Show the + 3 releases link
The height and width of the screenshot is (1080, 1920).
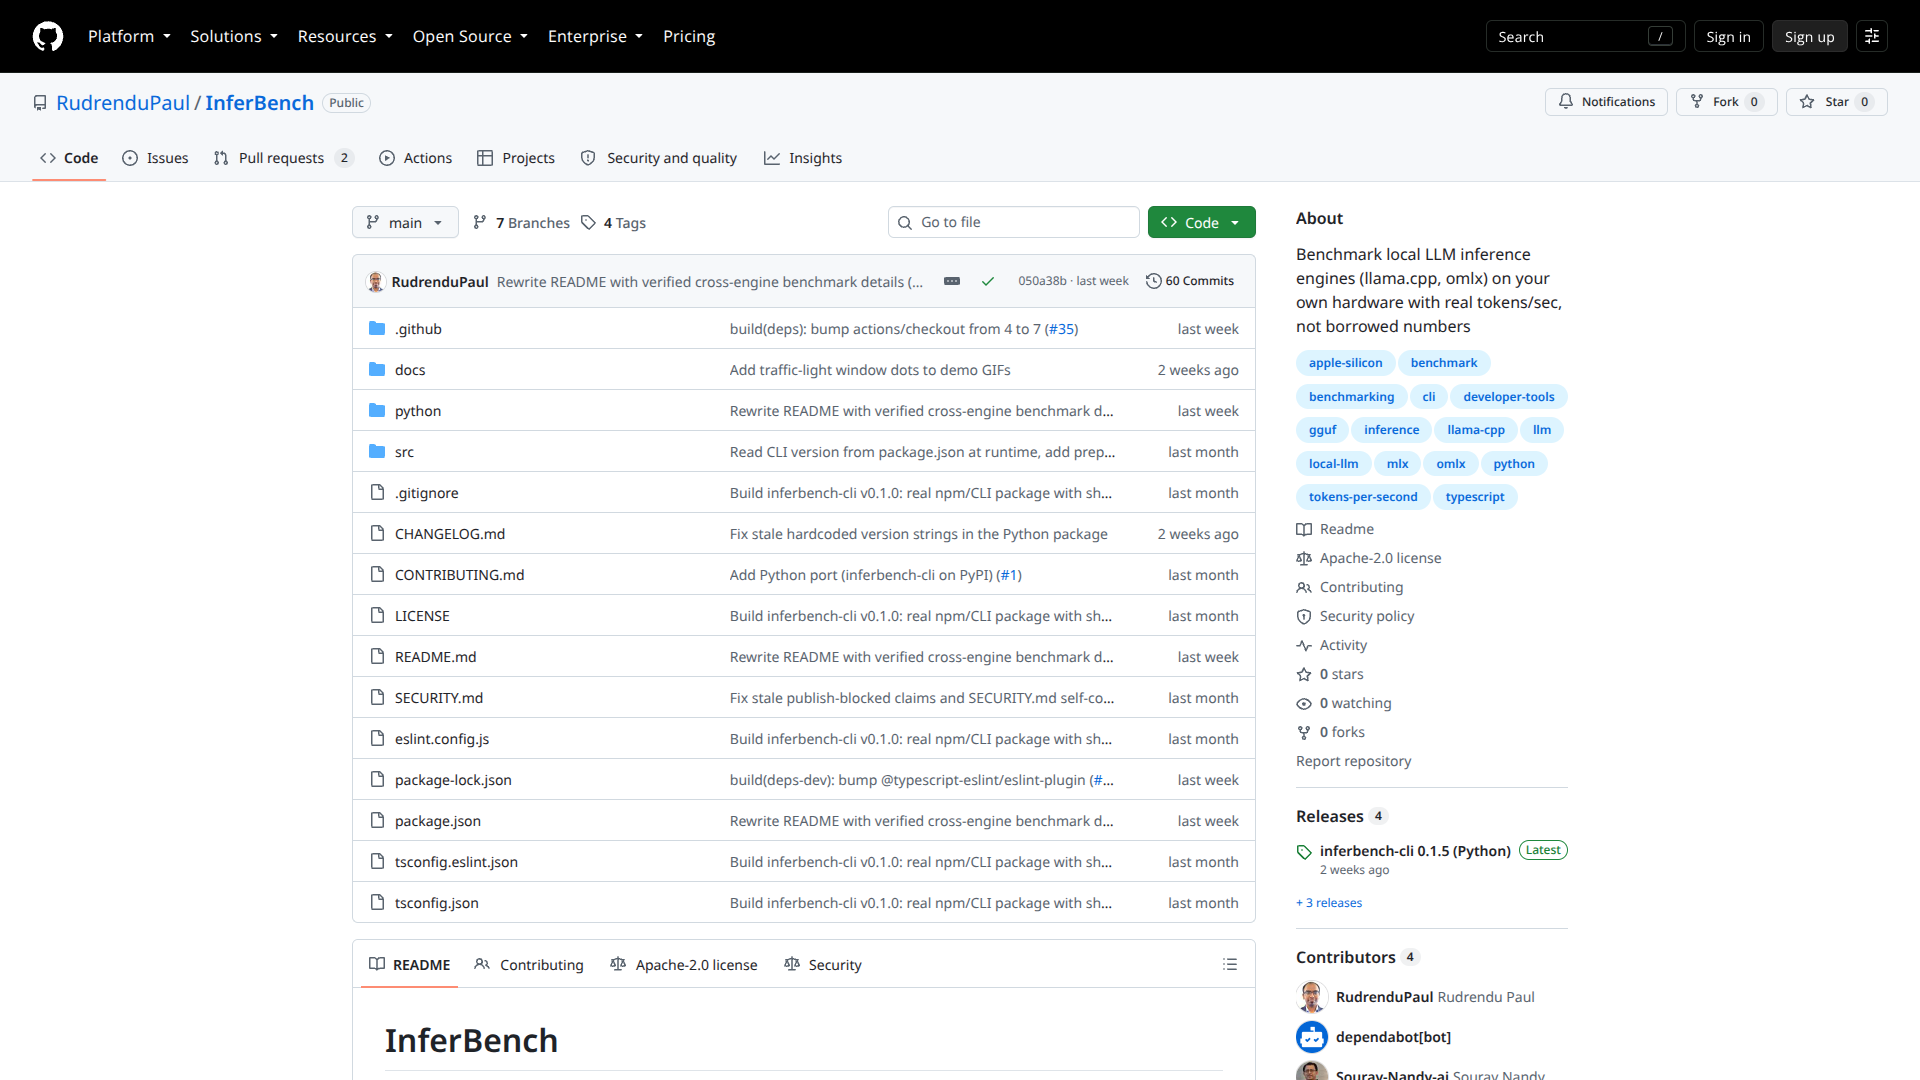(x=1329, y=903)
